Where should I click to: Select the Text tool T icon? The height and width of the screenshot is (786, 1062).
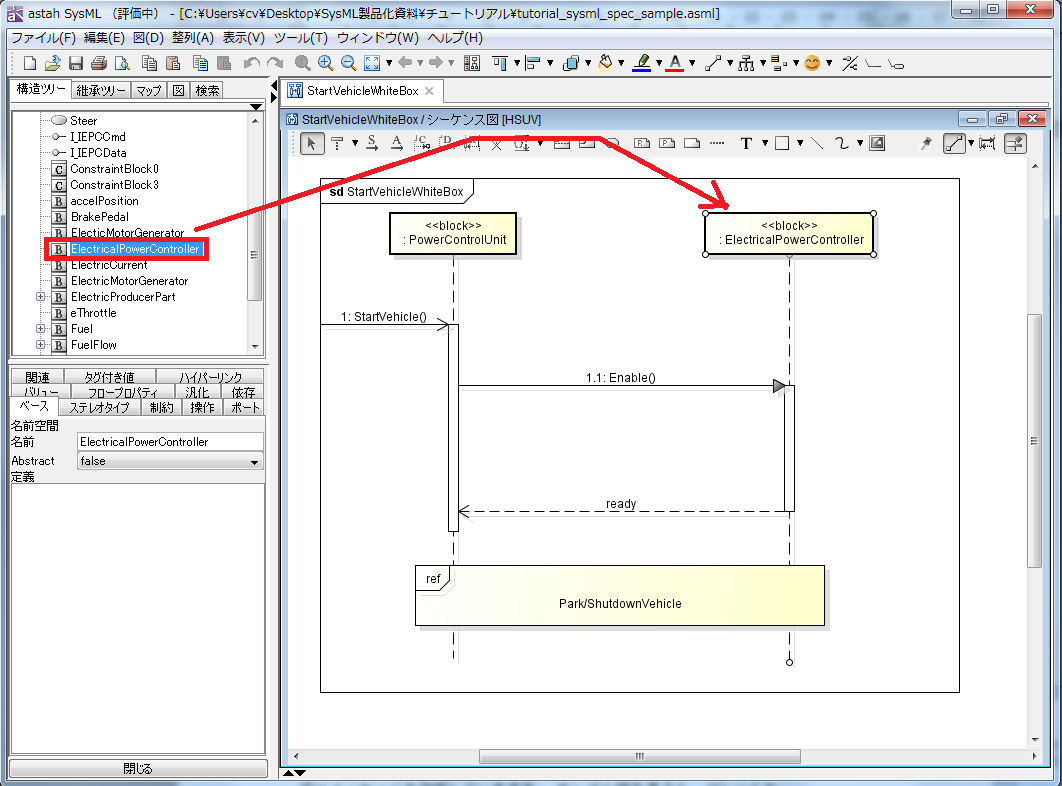click(746, 143)
